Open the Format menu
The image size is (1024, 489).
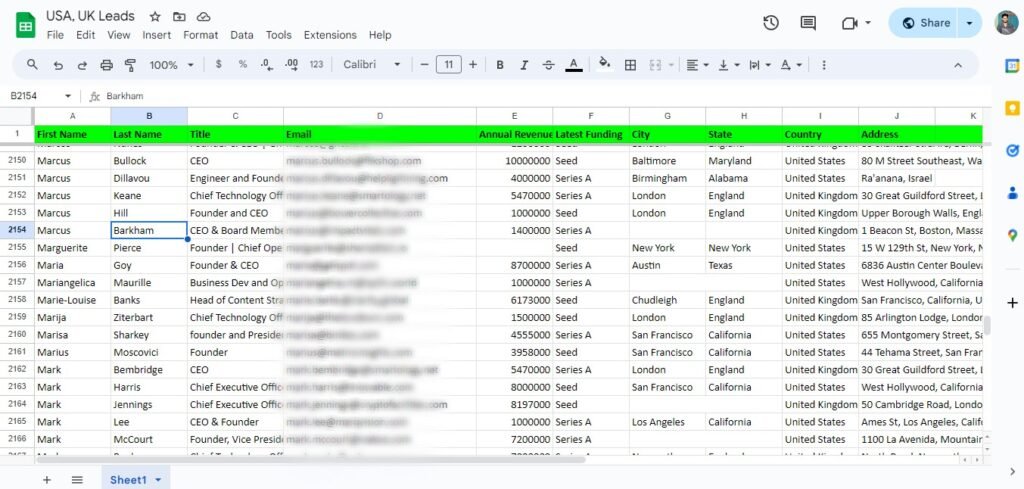coord(200,35)
